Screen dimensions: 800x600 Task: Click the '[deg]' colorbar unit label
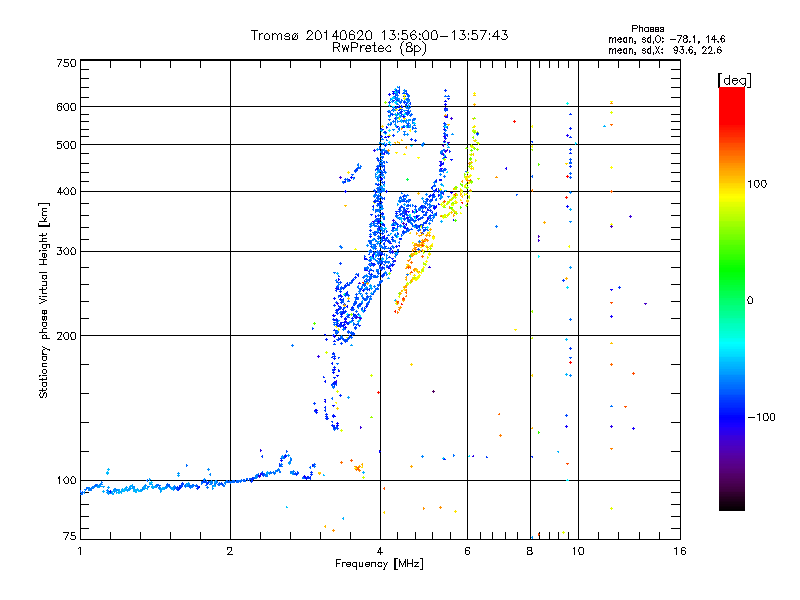pos(734,80)
